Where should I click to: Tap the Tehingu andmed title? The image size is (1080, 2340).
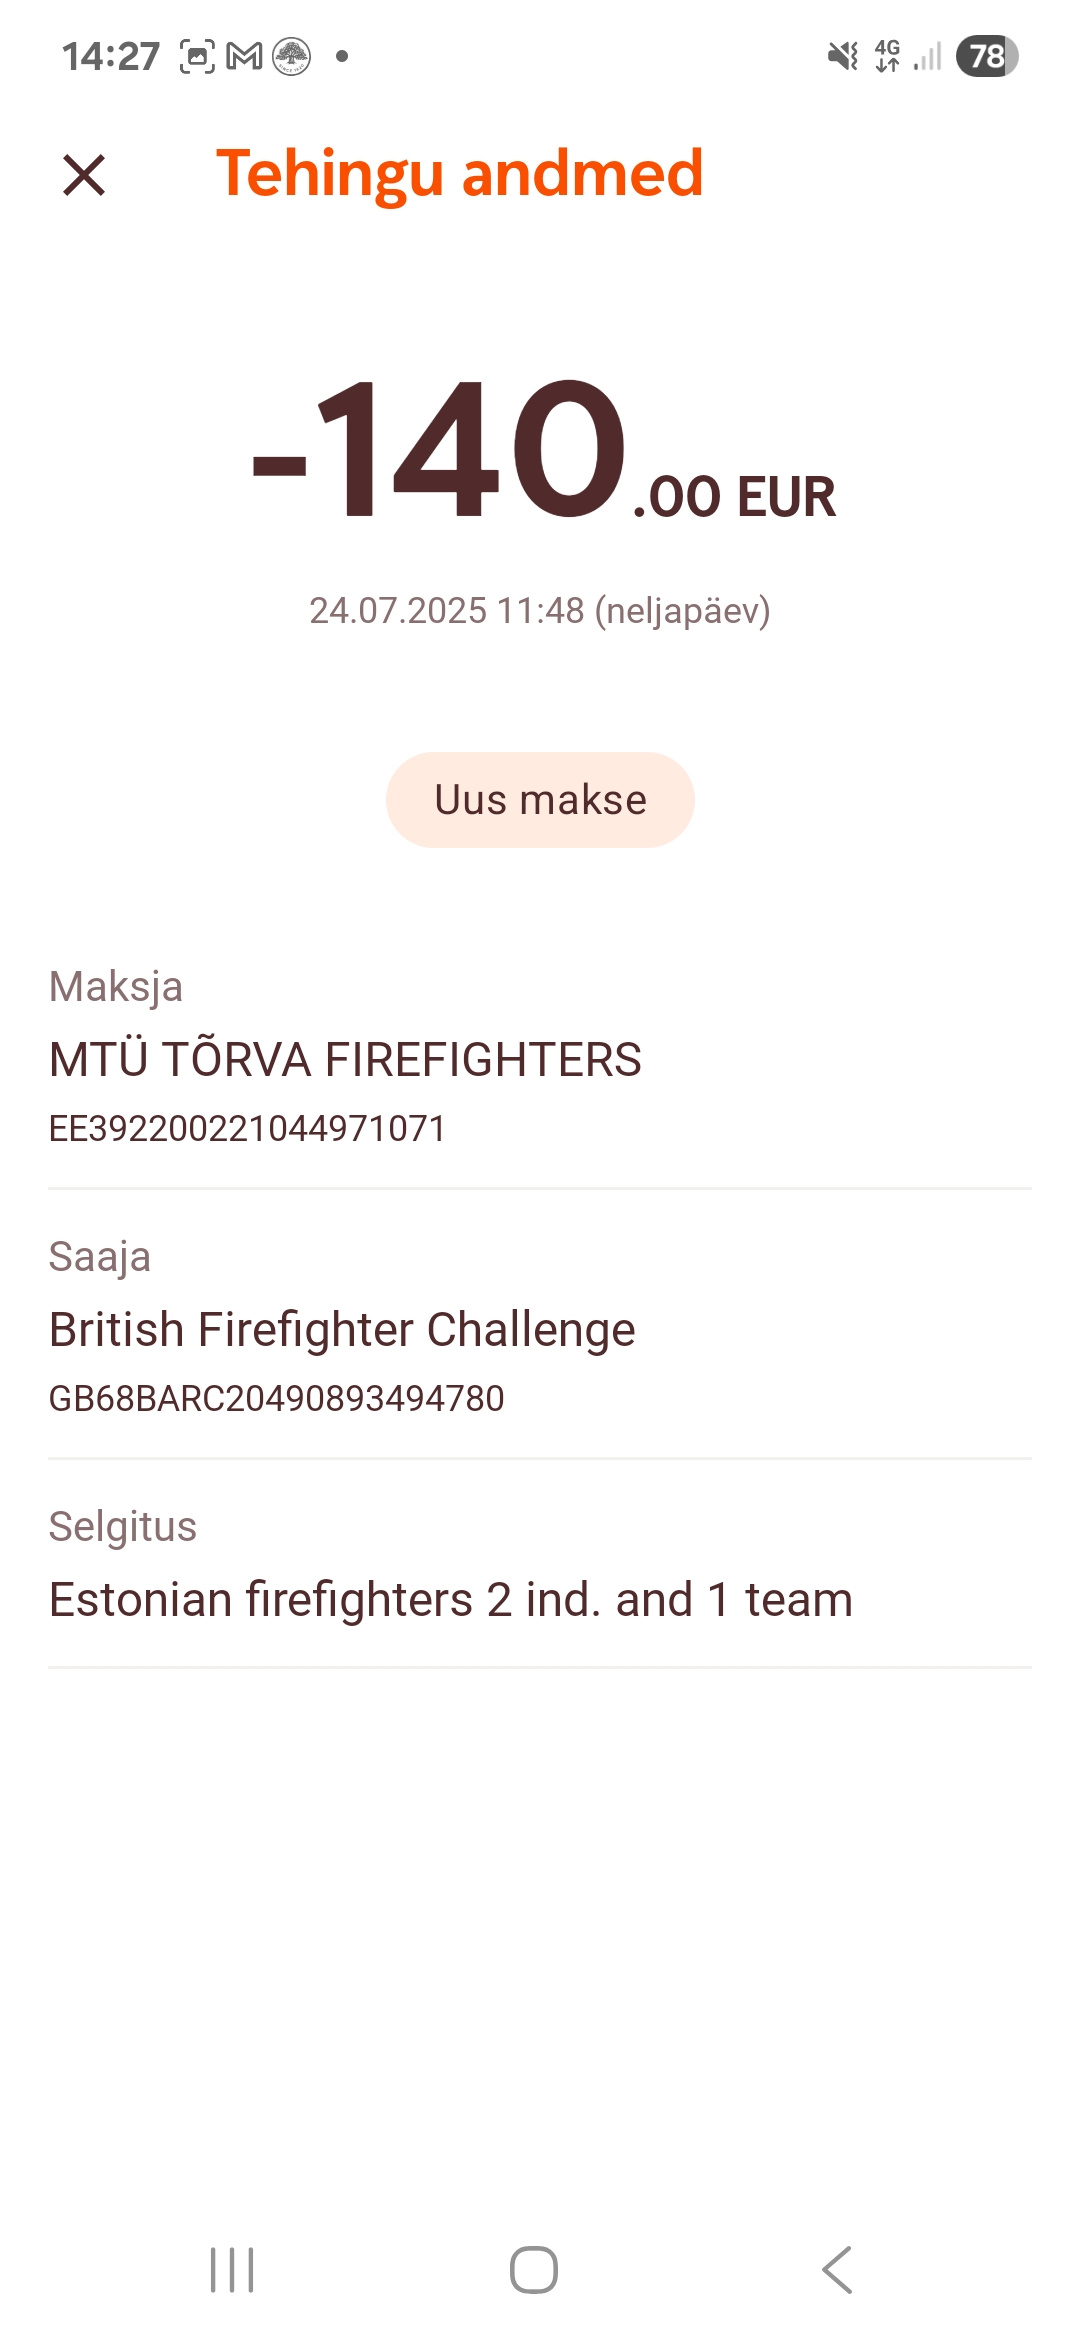pos(460,174)
